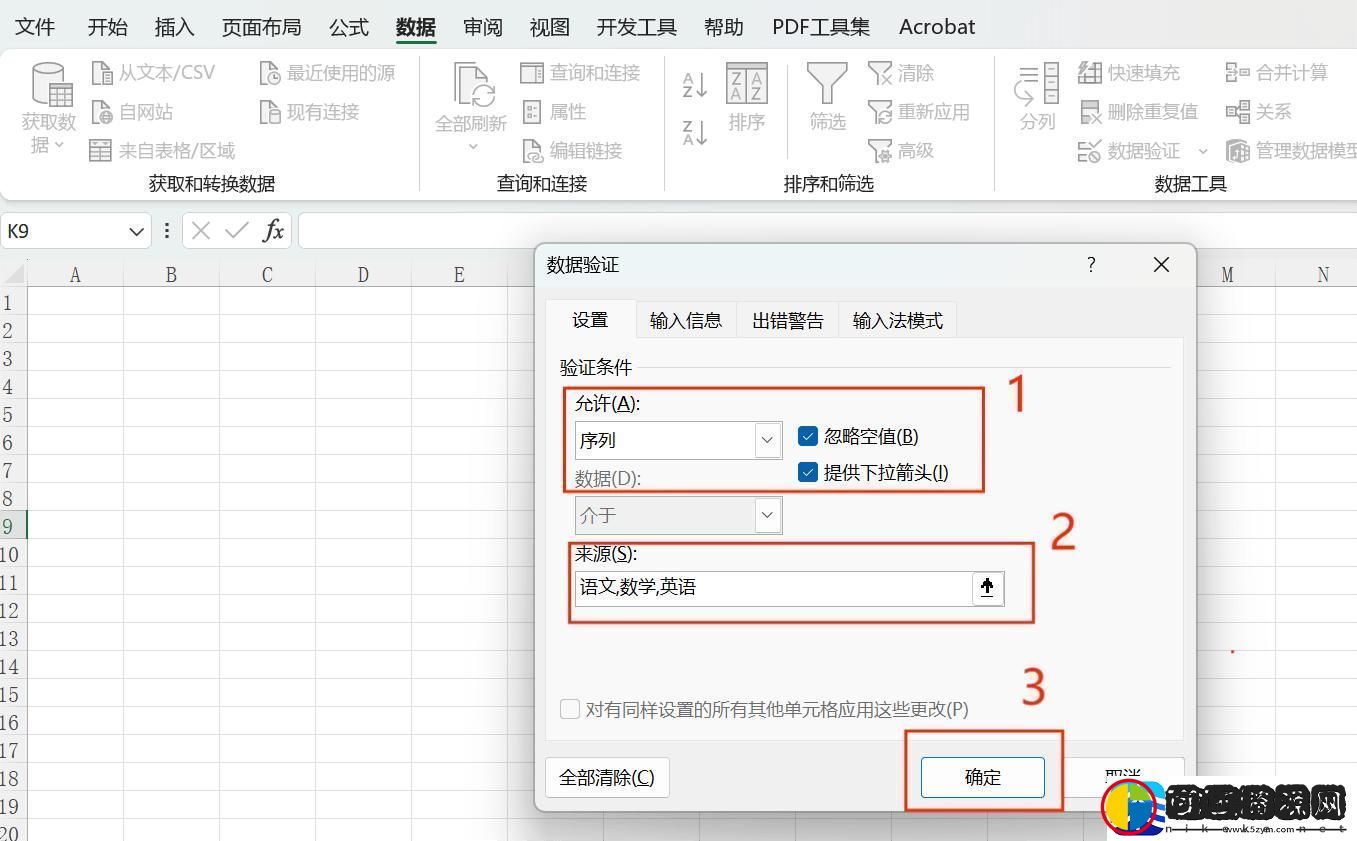Open the 获取数据 (Get Data) icon
The image size is (1357, 841).
tap(51, 84)
